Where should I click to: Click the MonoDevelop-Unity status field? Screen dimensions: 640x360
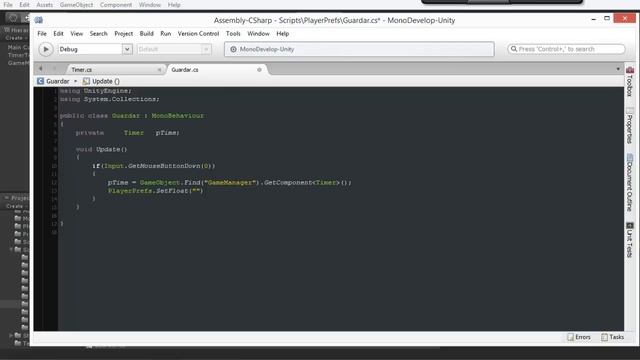point(359,49)
